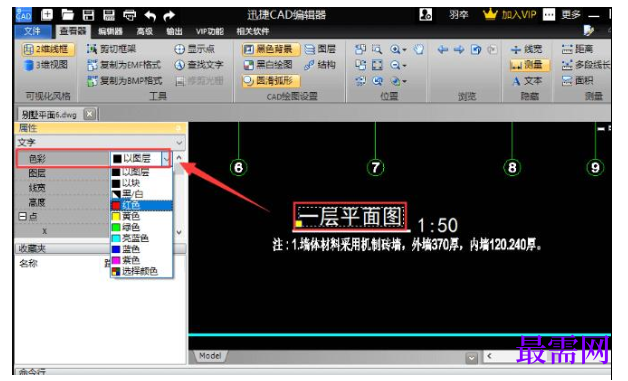Measure with the 距离 distance tool

pyautogui.click(x=577, y=49)
